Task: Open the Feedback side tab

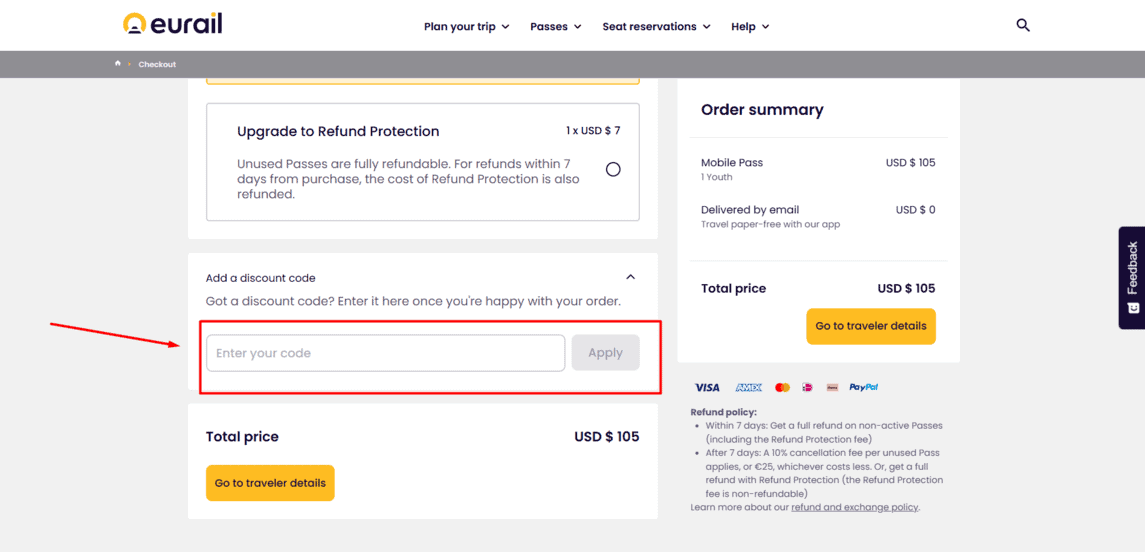Action: (x=1132, y=277)
